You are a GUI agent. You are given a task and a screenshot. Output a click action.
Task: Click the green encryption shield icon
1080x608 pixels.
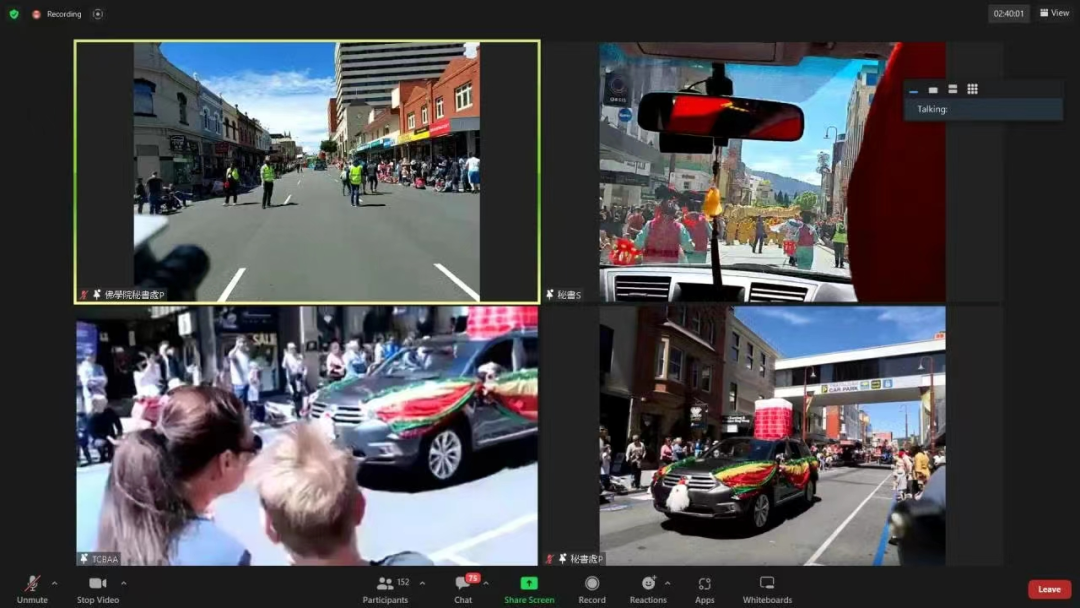[13, 14]
